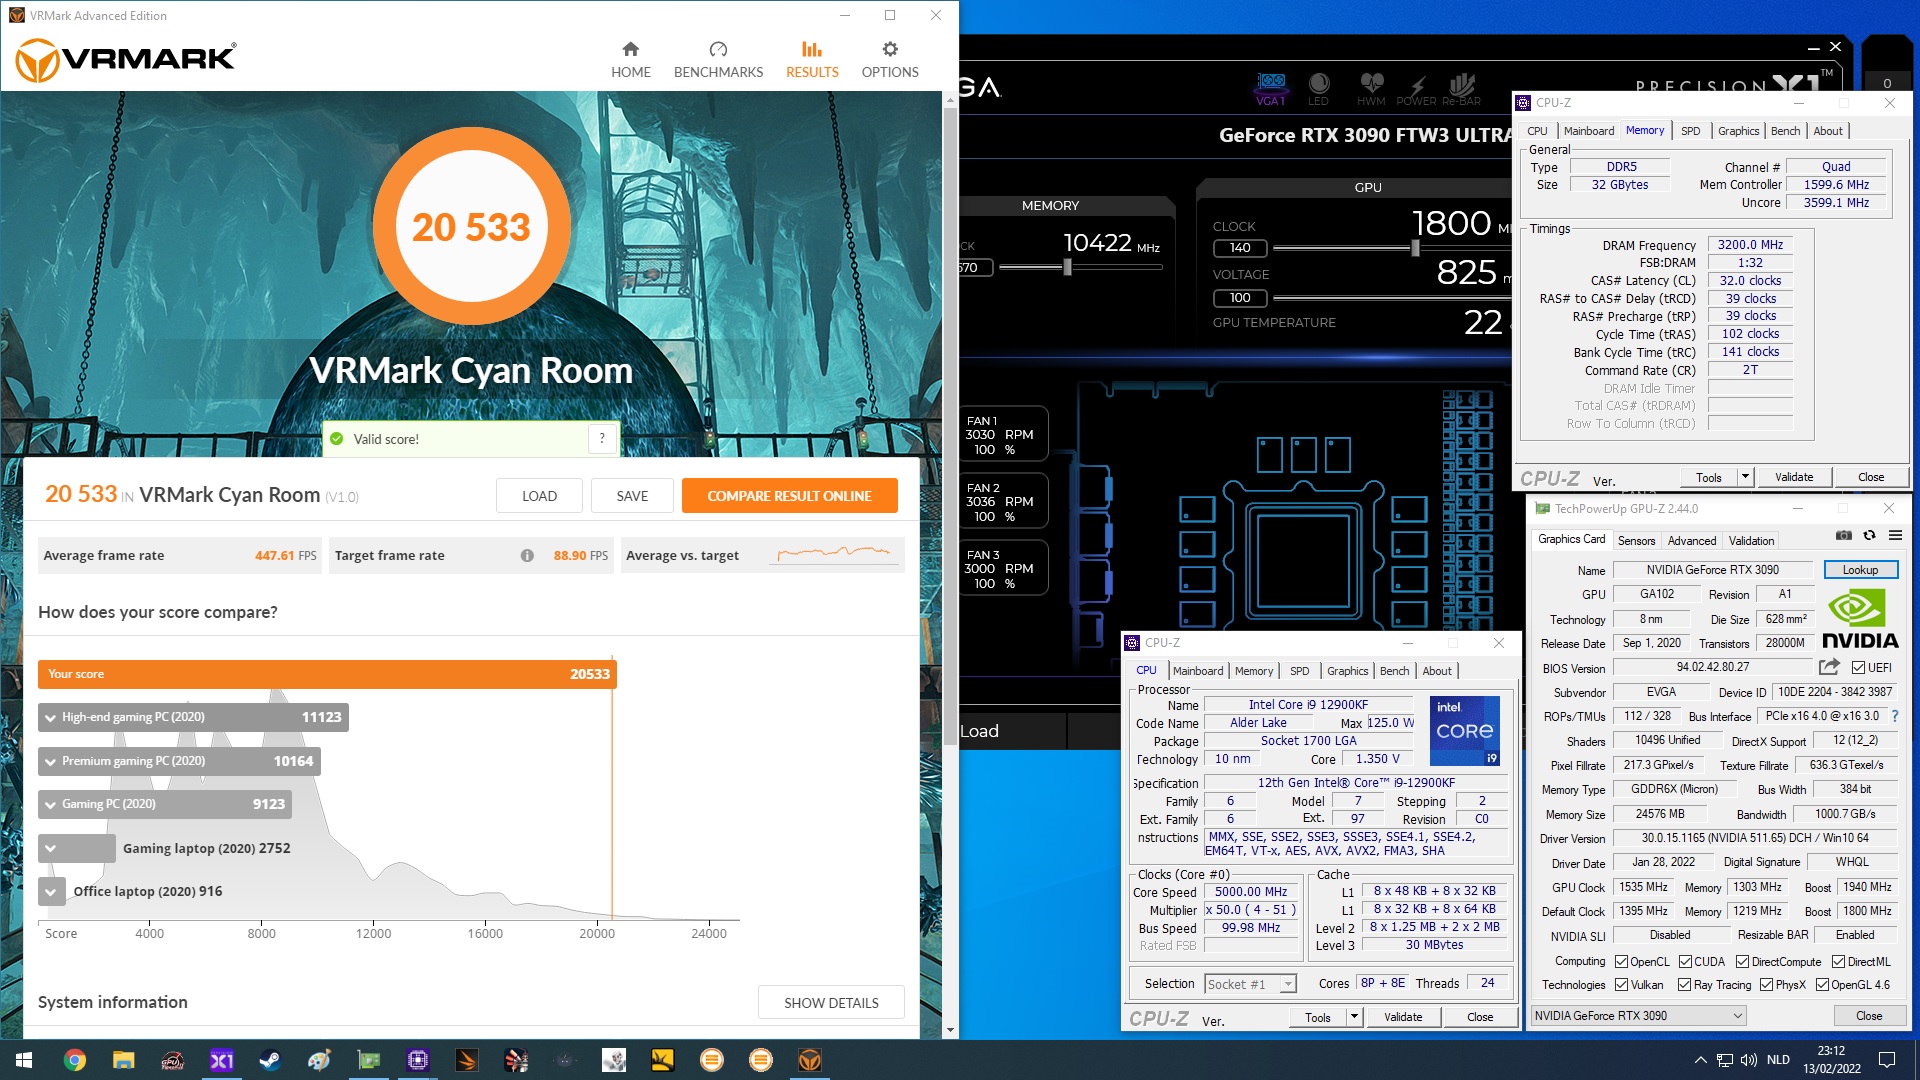Image resolution: width=1920 pixels, height=1080 pixels.
Task: Click the SAVE button in VRMark
Action: [x=632, y=496]
